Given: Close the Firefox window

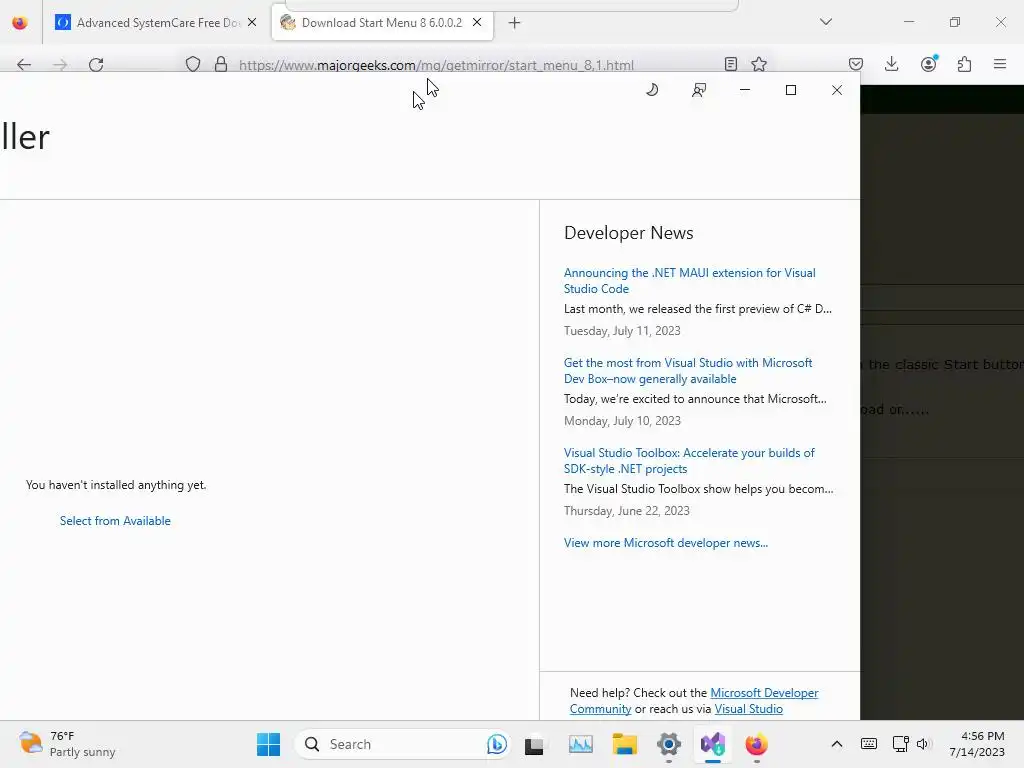Looking at the screenshot, I should pos(1000,22).
